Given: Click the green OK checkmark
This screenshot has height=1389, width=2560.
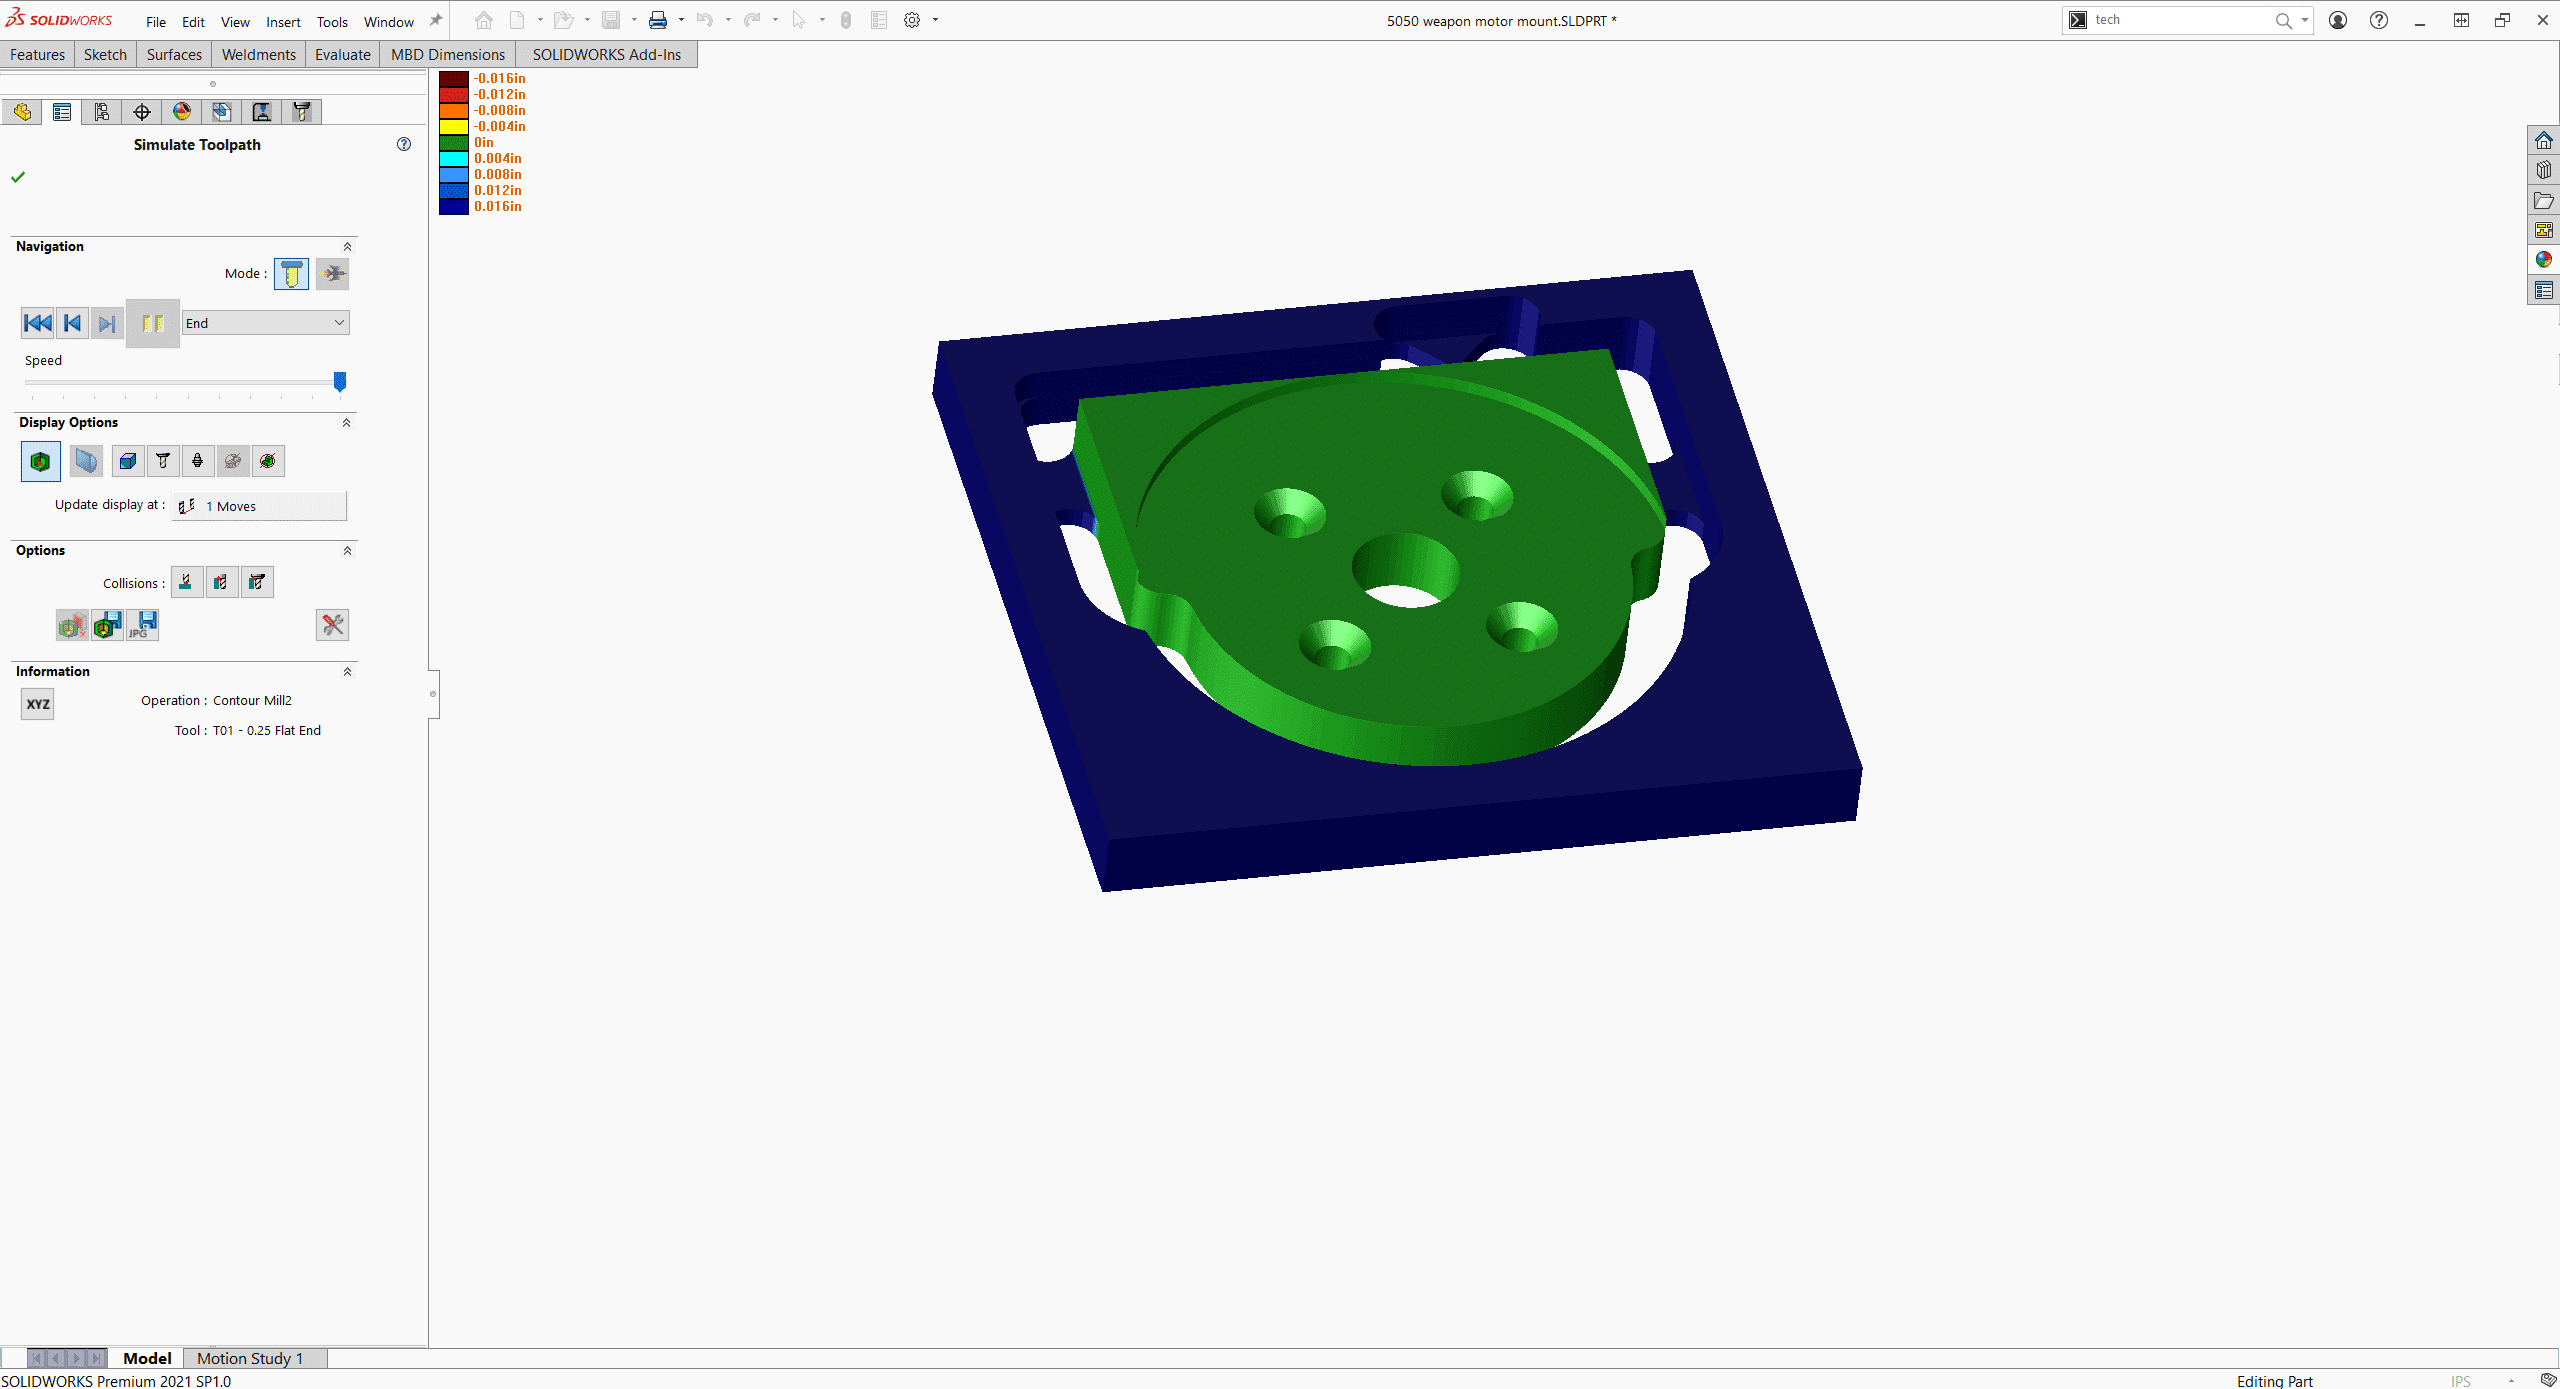Looking at the screenshot, I should pos(18,177).
